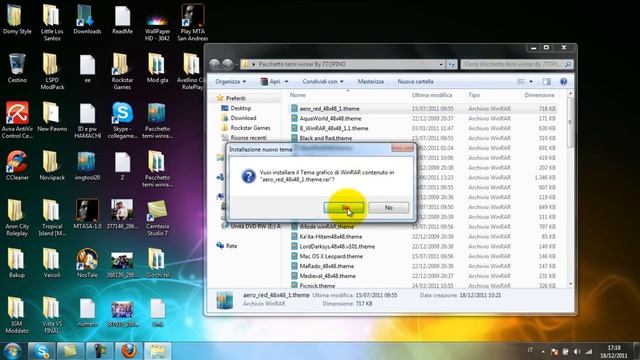
Task: Expand the address bar history dropdown
Action: (x=441, y=64)
